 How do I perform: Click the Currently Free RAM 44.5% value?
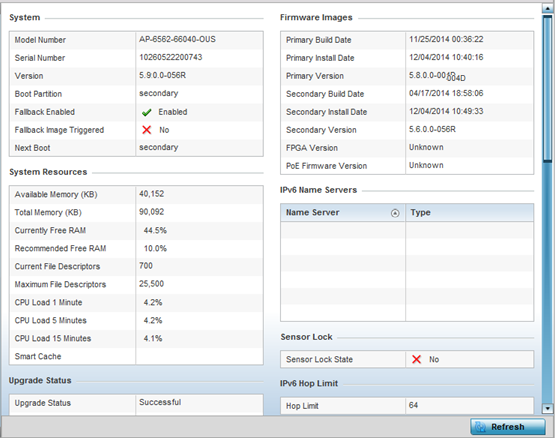click(x=155, y=231)
